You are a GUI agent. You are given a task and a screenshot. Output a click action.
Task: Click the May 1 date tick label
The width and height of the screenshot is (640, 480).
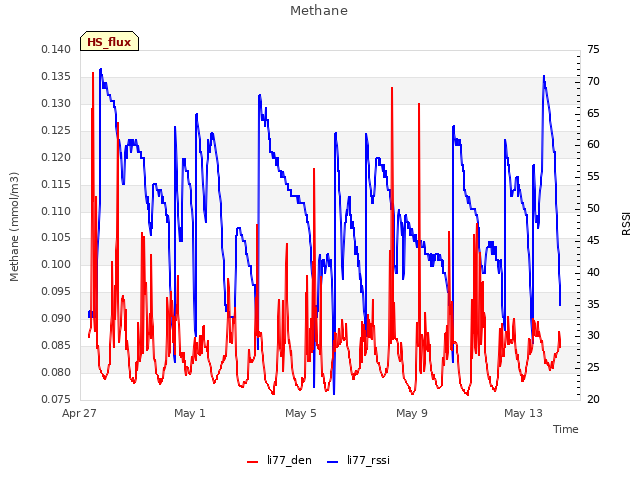pos(190,413)
